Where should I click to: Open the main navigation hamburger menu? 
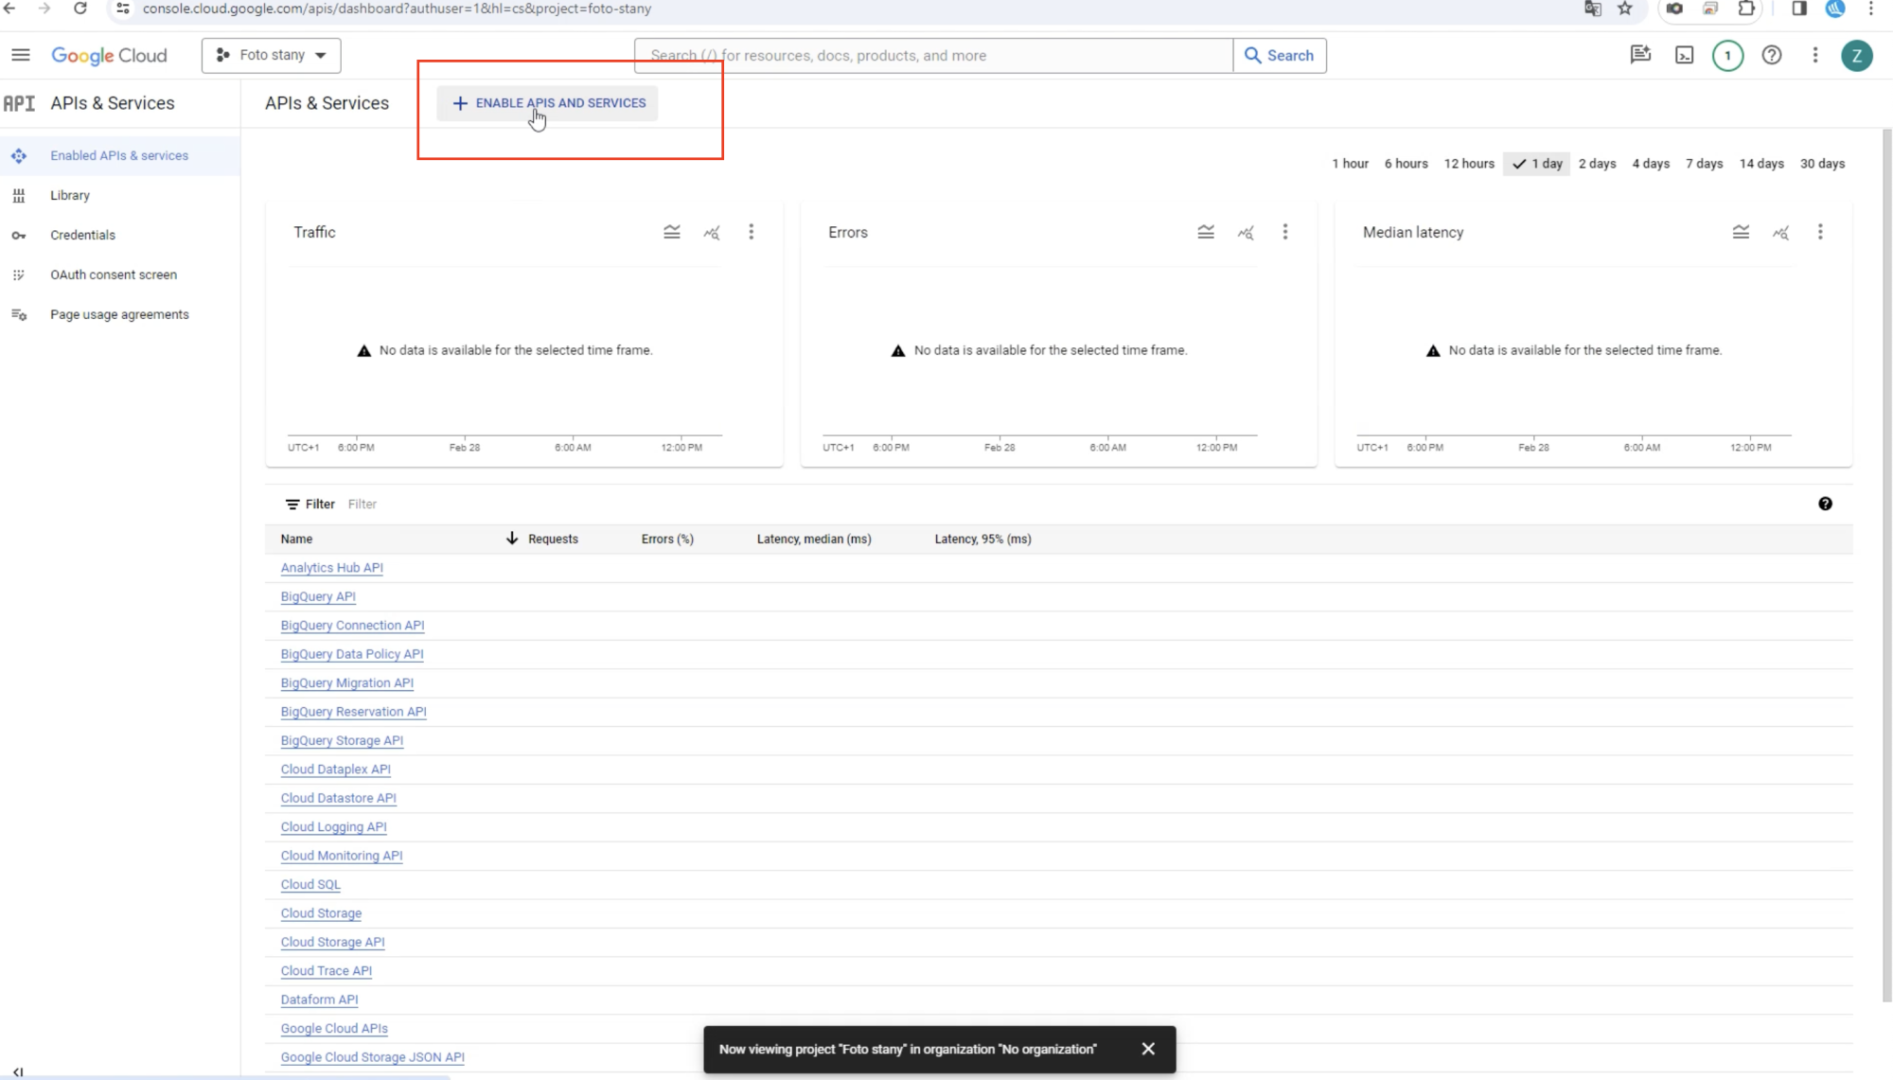tap(21, 55)
